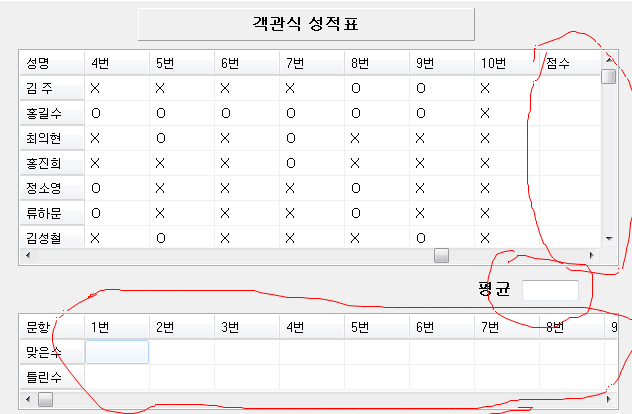This screenshot has height=414, width=632.
Task: Click the 1번 cell in the 맞은수 row
Action: click(117, 352)
